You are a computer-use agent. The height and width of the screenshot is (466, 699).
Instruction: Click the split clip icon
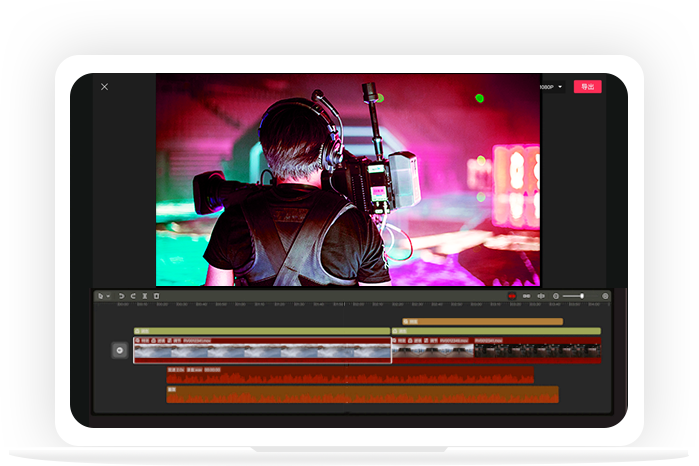tap(145, 296)
